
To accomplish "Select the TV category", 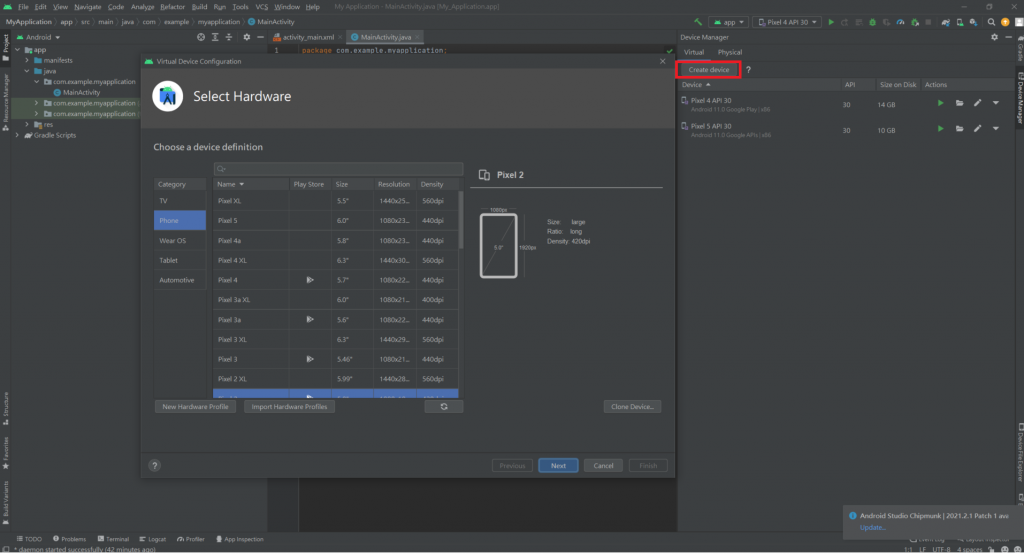I will [x=180, y=201].
